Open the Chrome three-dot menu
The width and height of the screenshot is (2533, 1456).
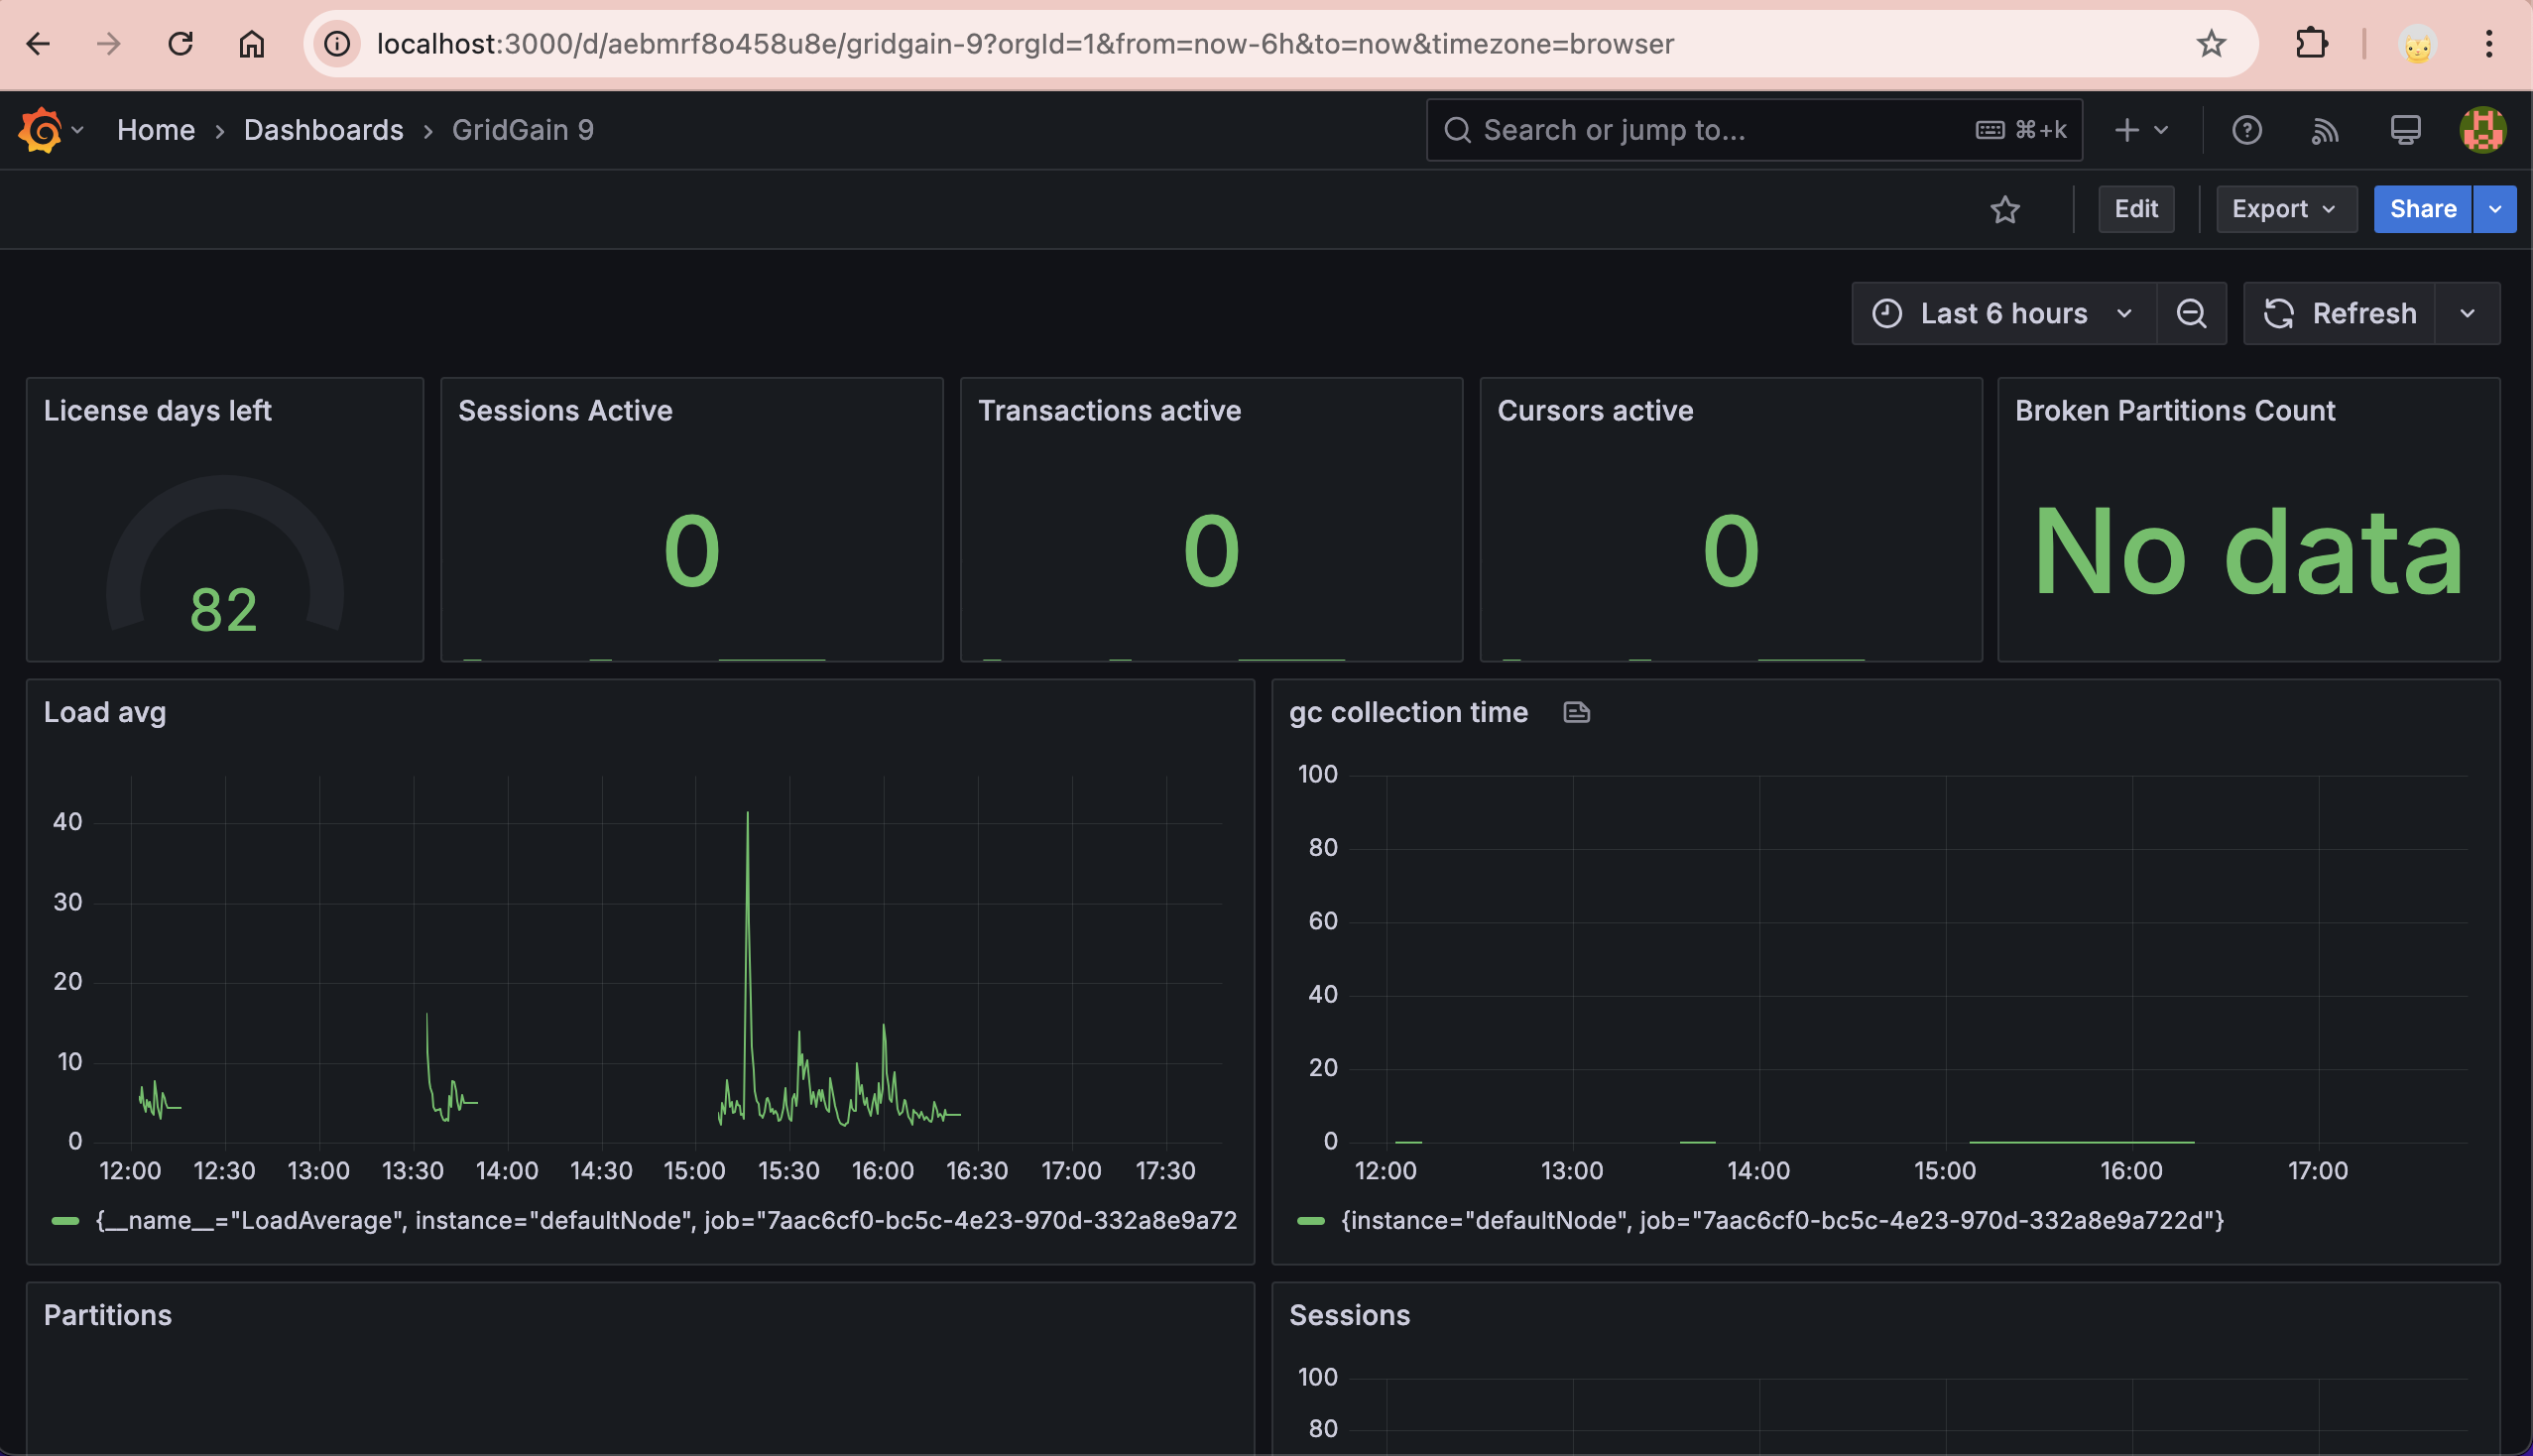[2489, 44]
